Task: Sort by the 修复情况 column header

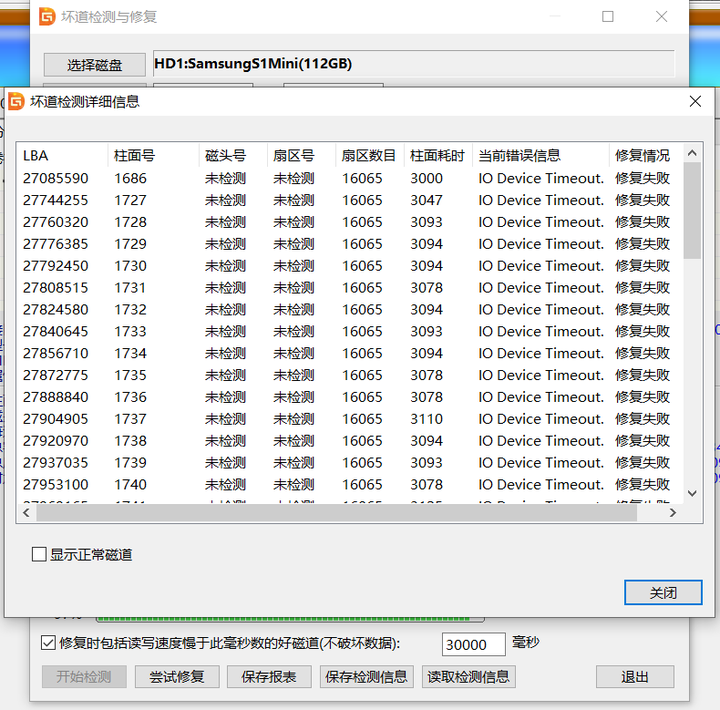Action: (x=646, y=155)
